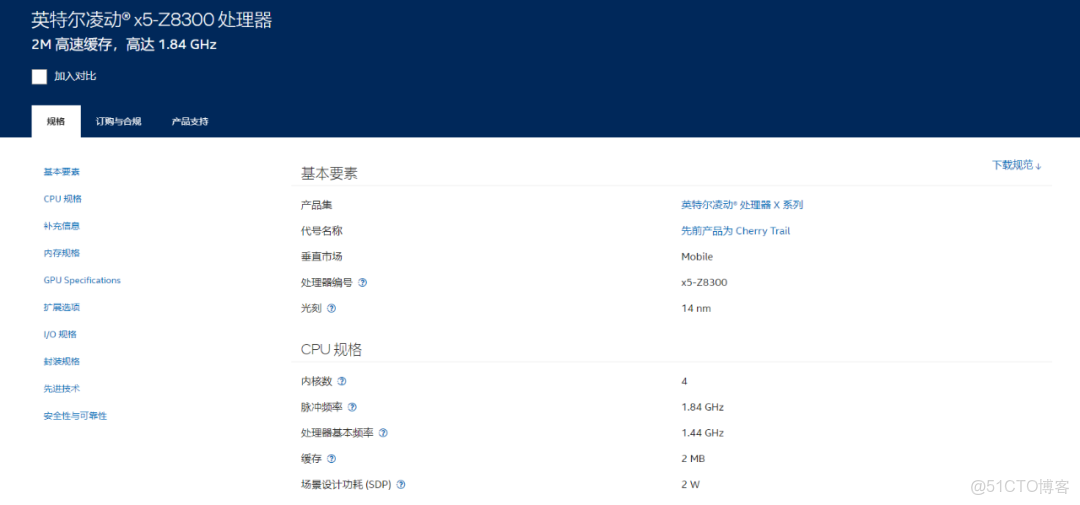Click help icon next to 内核数
Screen dimensions: 1080x505
click(342, 381)
